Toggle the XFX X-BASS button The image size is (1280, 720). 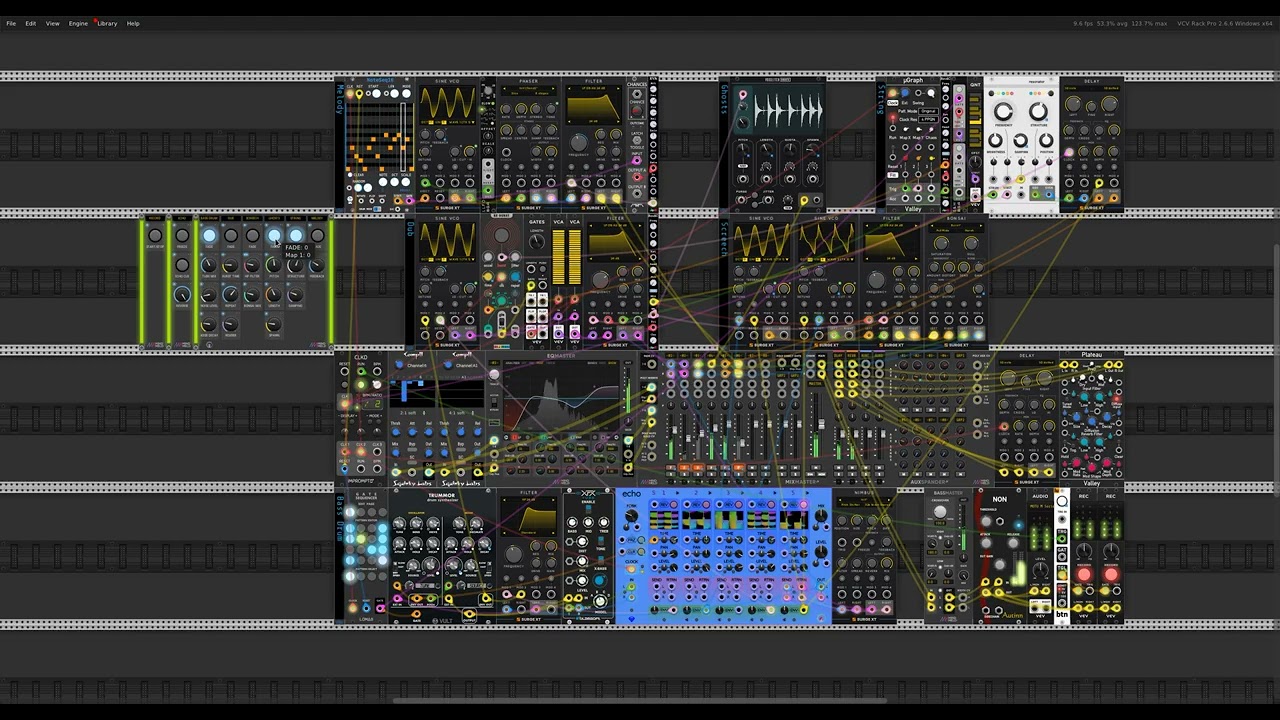pyautogui.click(x=601, y=560)
